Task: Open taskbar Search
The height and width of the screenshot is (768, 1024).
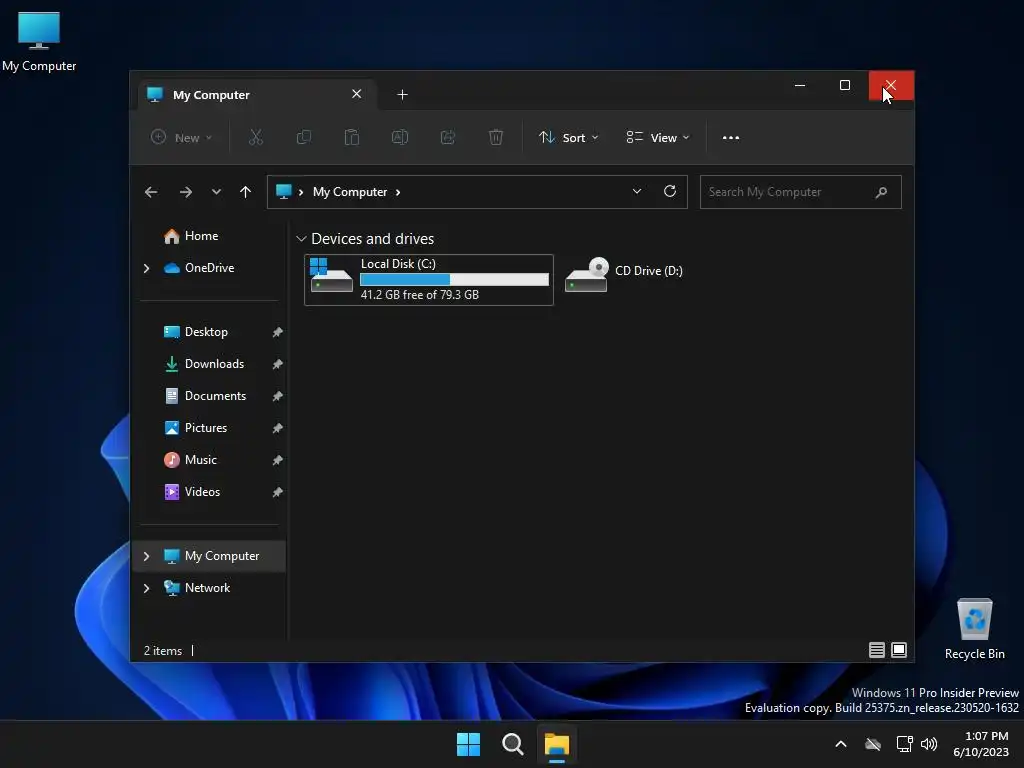Action: pyautogui.click(x=513, y=744)
